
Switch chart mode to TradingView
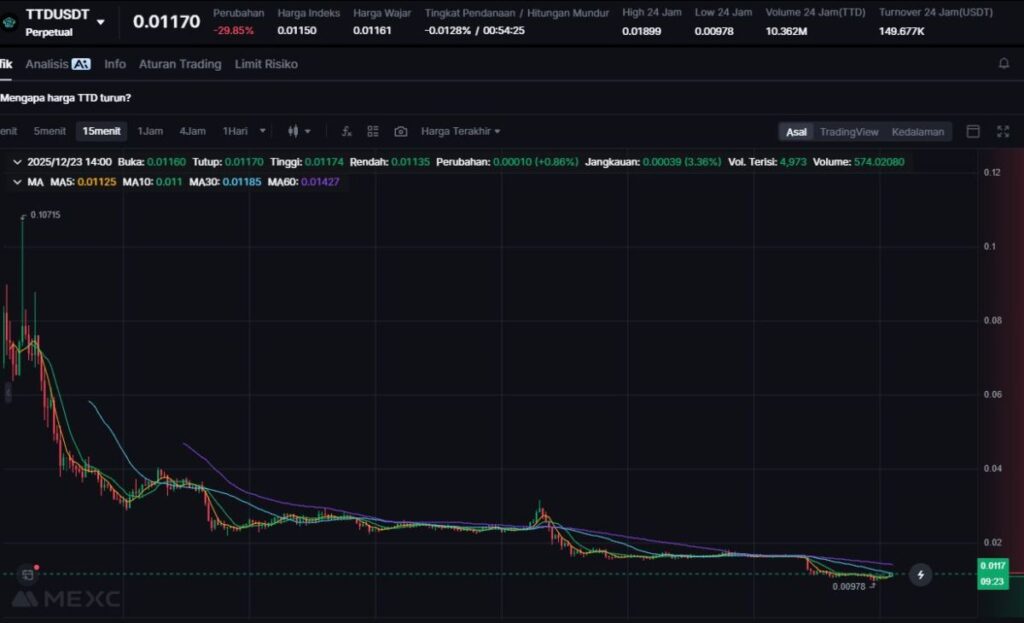848,132
